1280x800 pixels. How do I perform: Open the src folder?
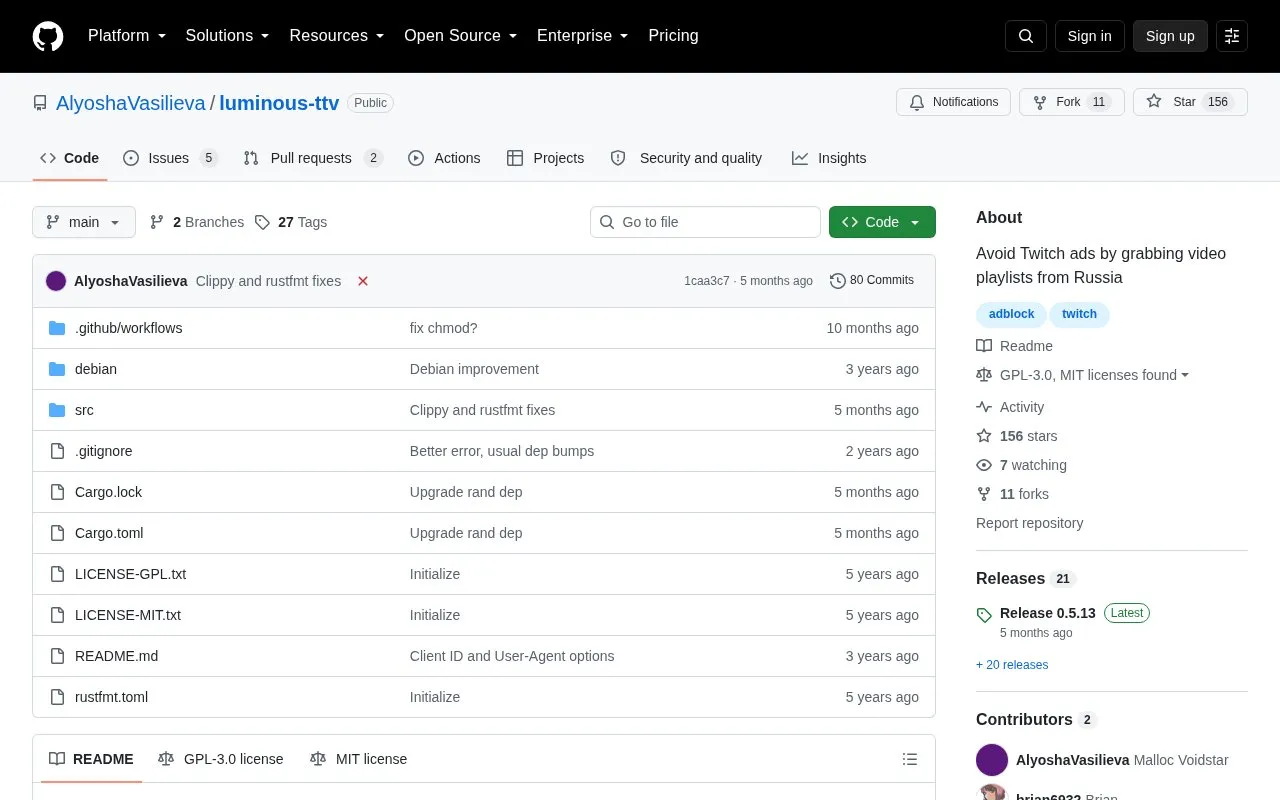click(84, 410)
